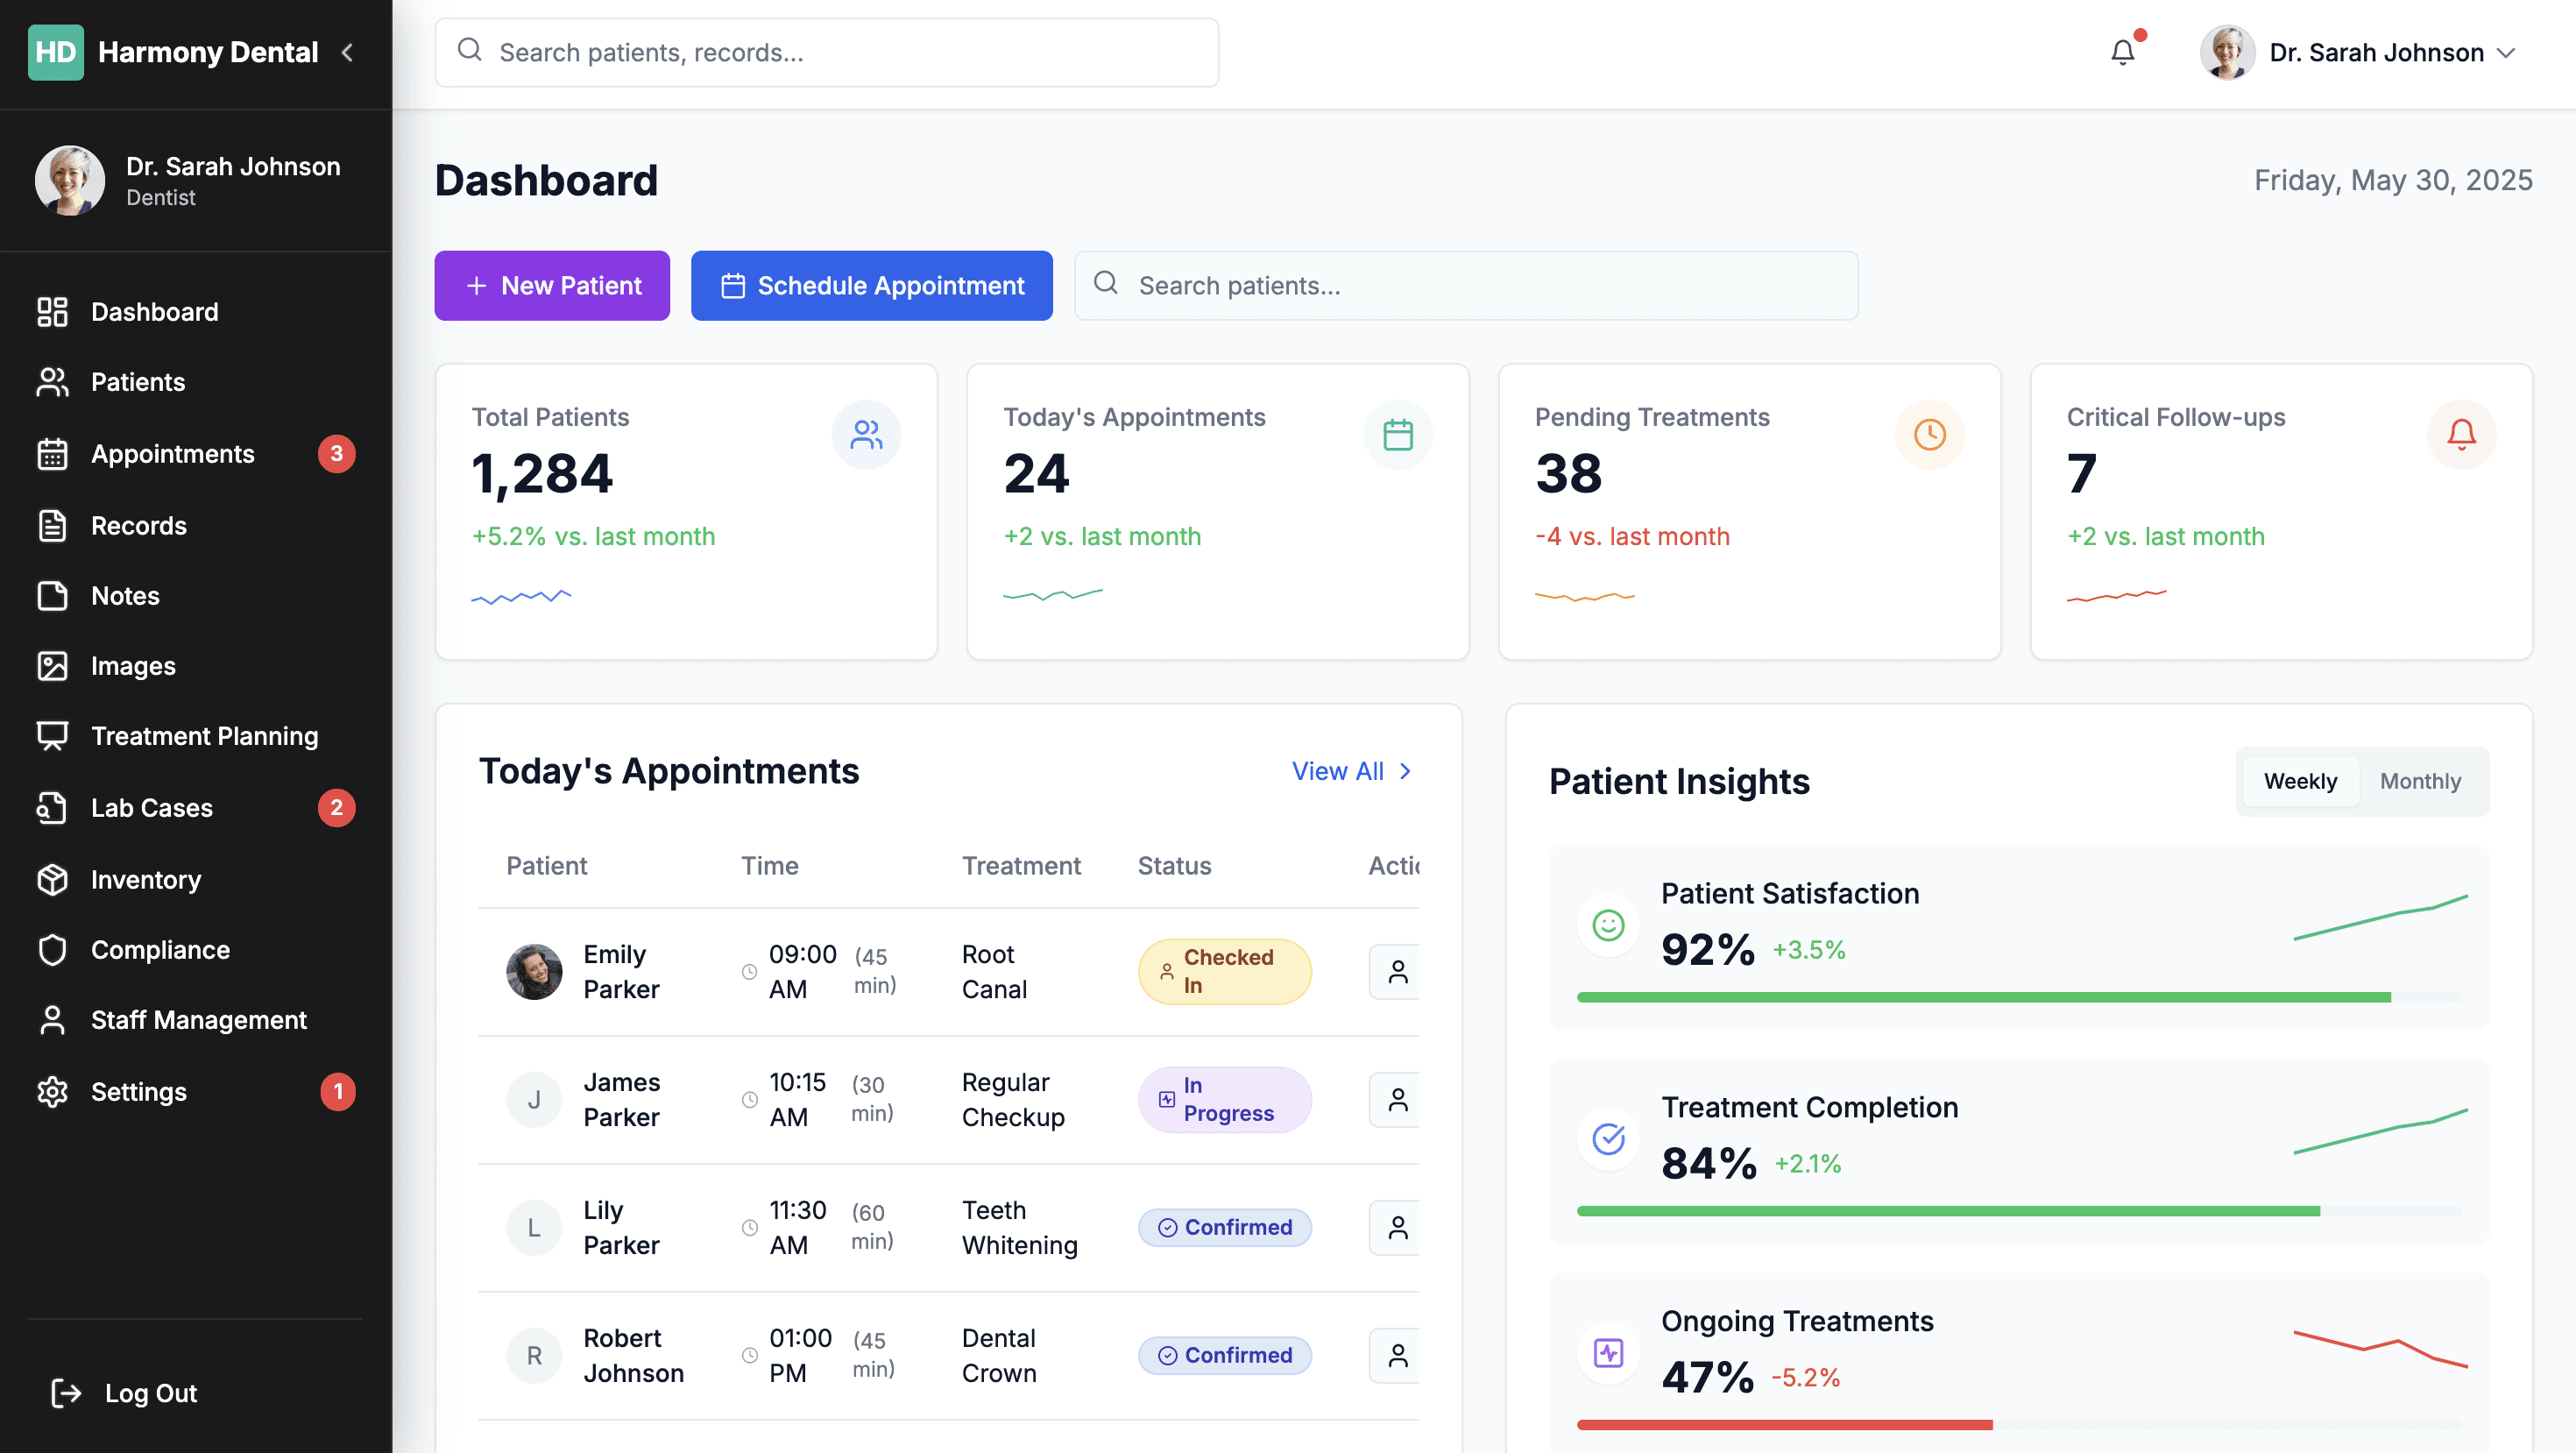Viewport: 2576px width, 1453px height.
Task: Click the Treatment Completion progress bar
Action: pos(2018,1212)
